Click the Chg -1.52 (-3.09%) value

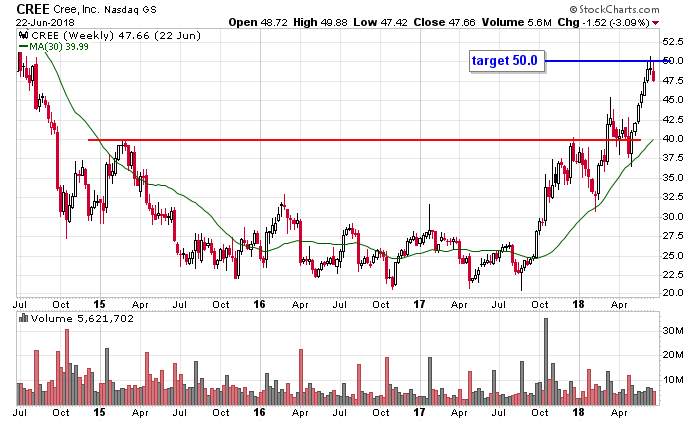pyautogui.click(x=603, y=22)
